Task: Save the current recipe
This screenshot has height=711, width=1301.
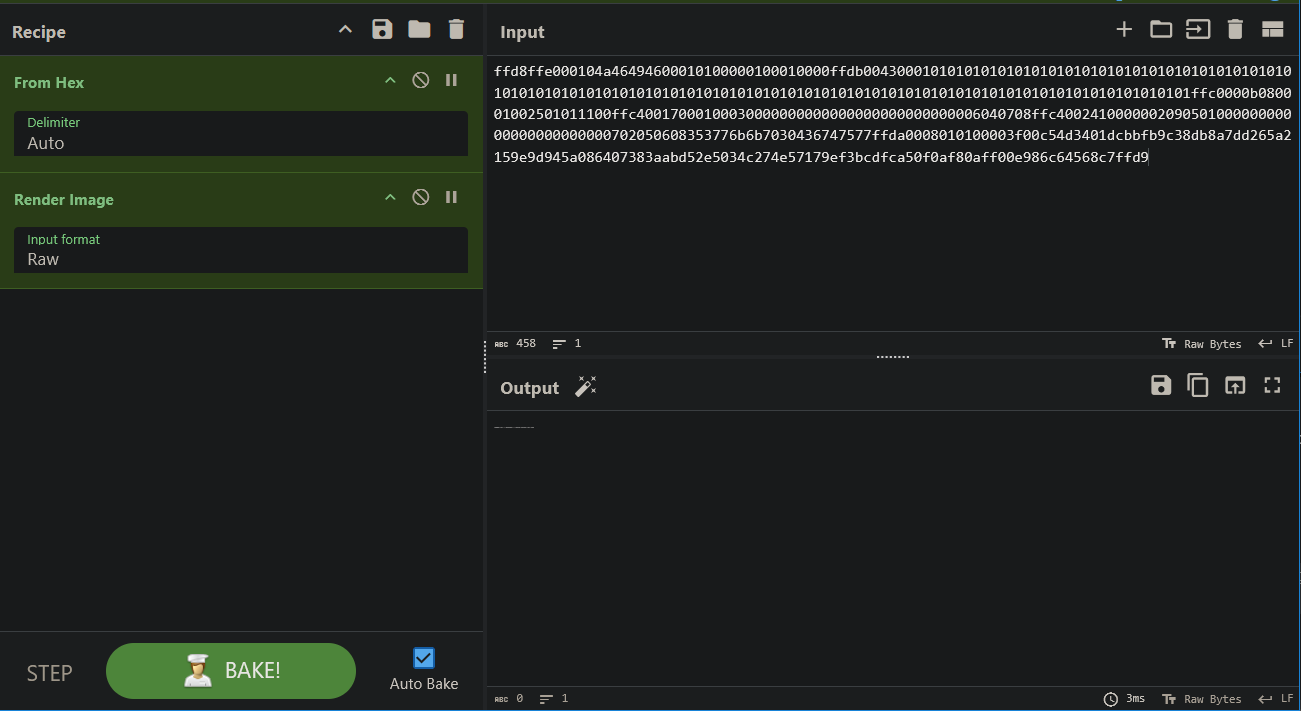Action: coord(382,29)
